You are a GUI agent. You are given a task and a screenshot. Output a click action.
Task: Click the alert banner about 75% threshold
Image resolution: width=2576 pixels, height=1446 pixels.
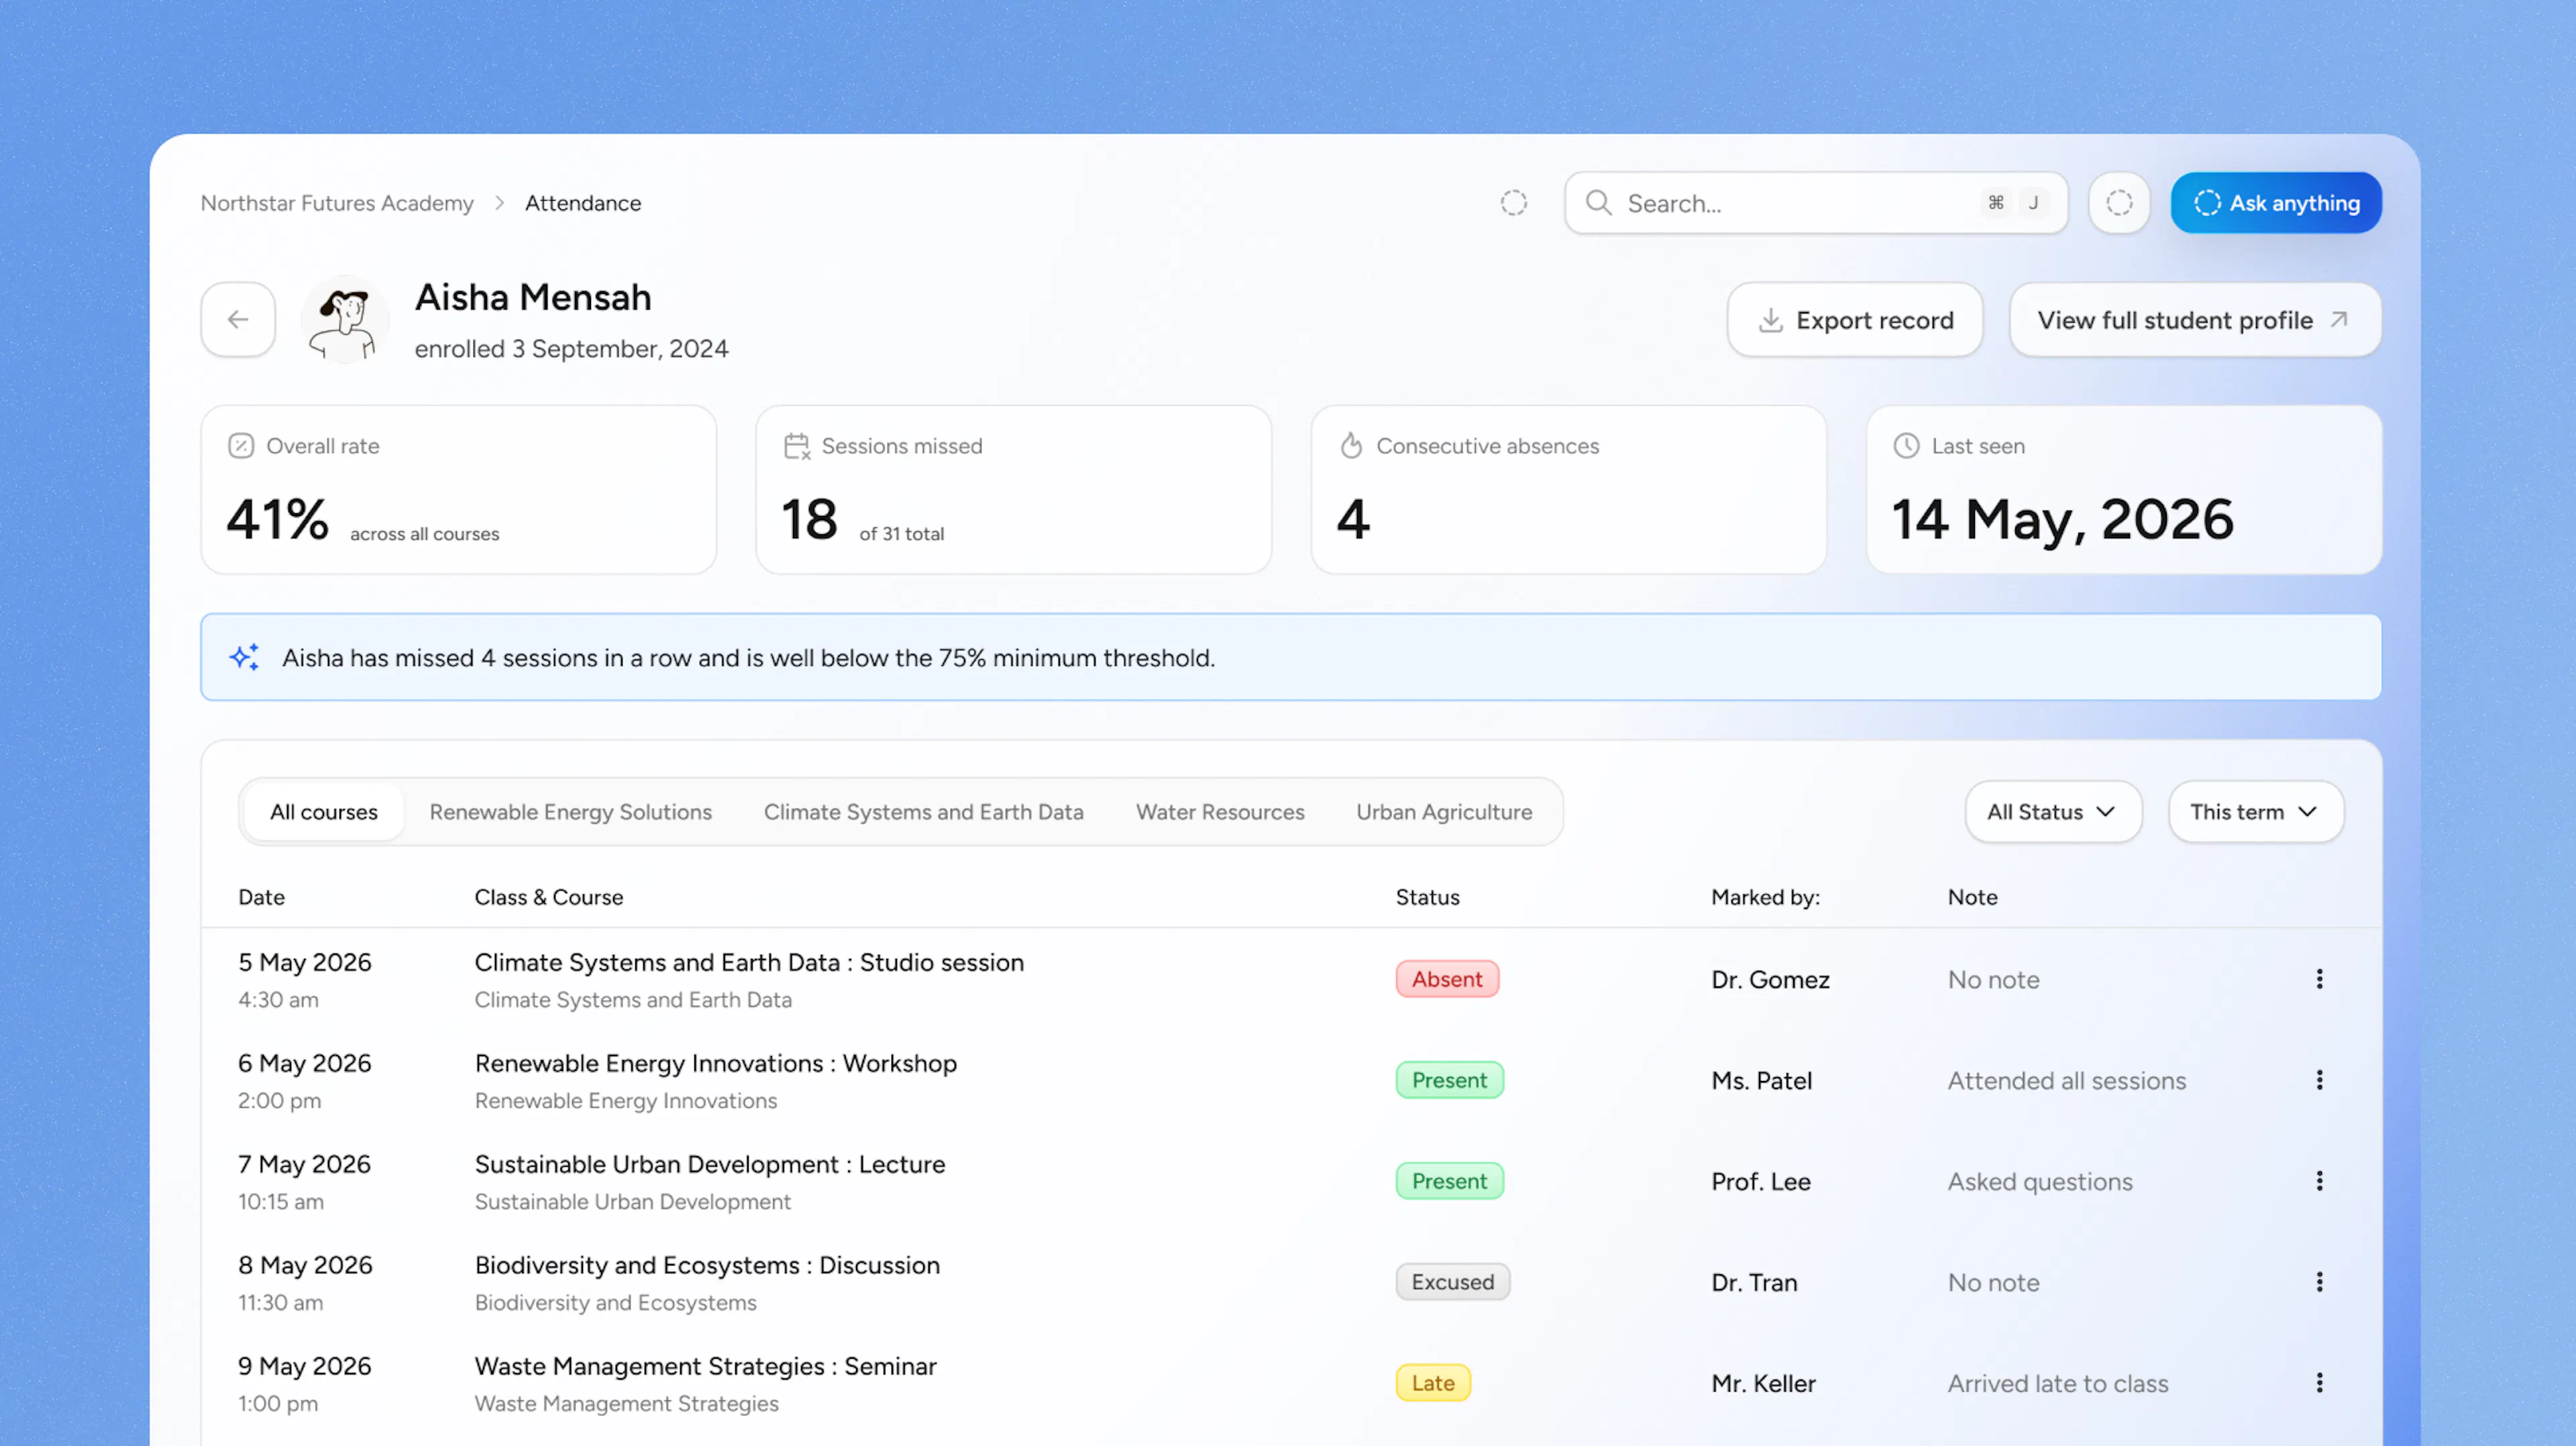coord(1291,657)
